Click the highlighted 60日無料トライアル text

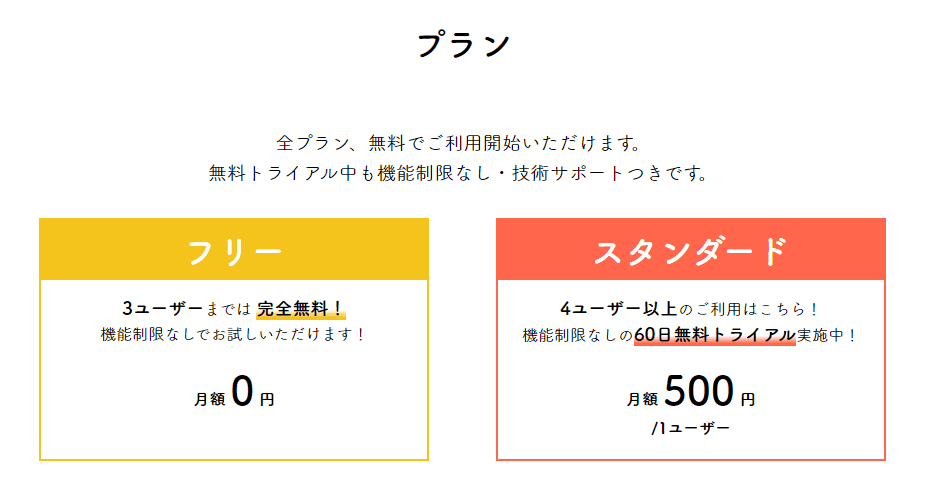click(x=715, y=335)
